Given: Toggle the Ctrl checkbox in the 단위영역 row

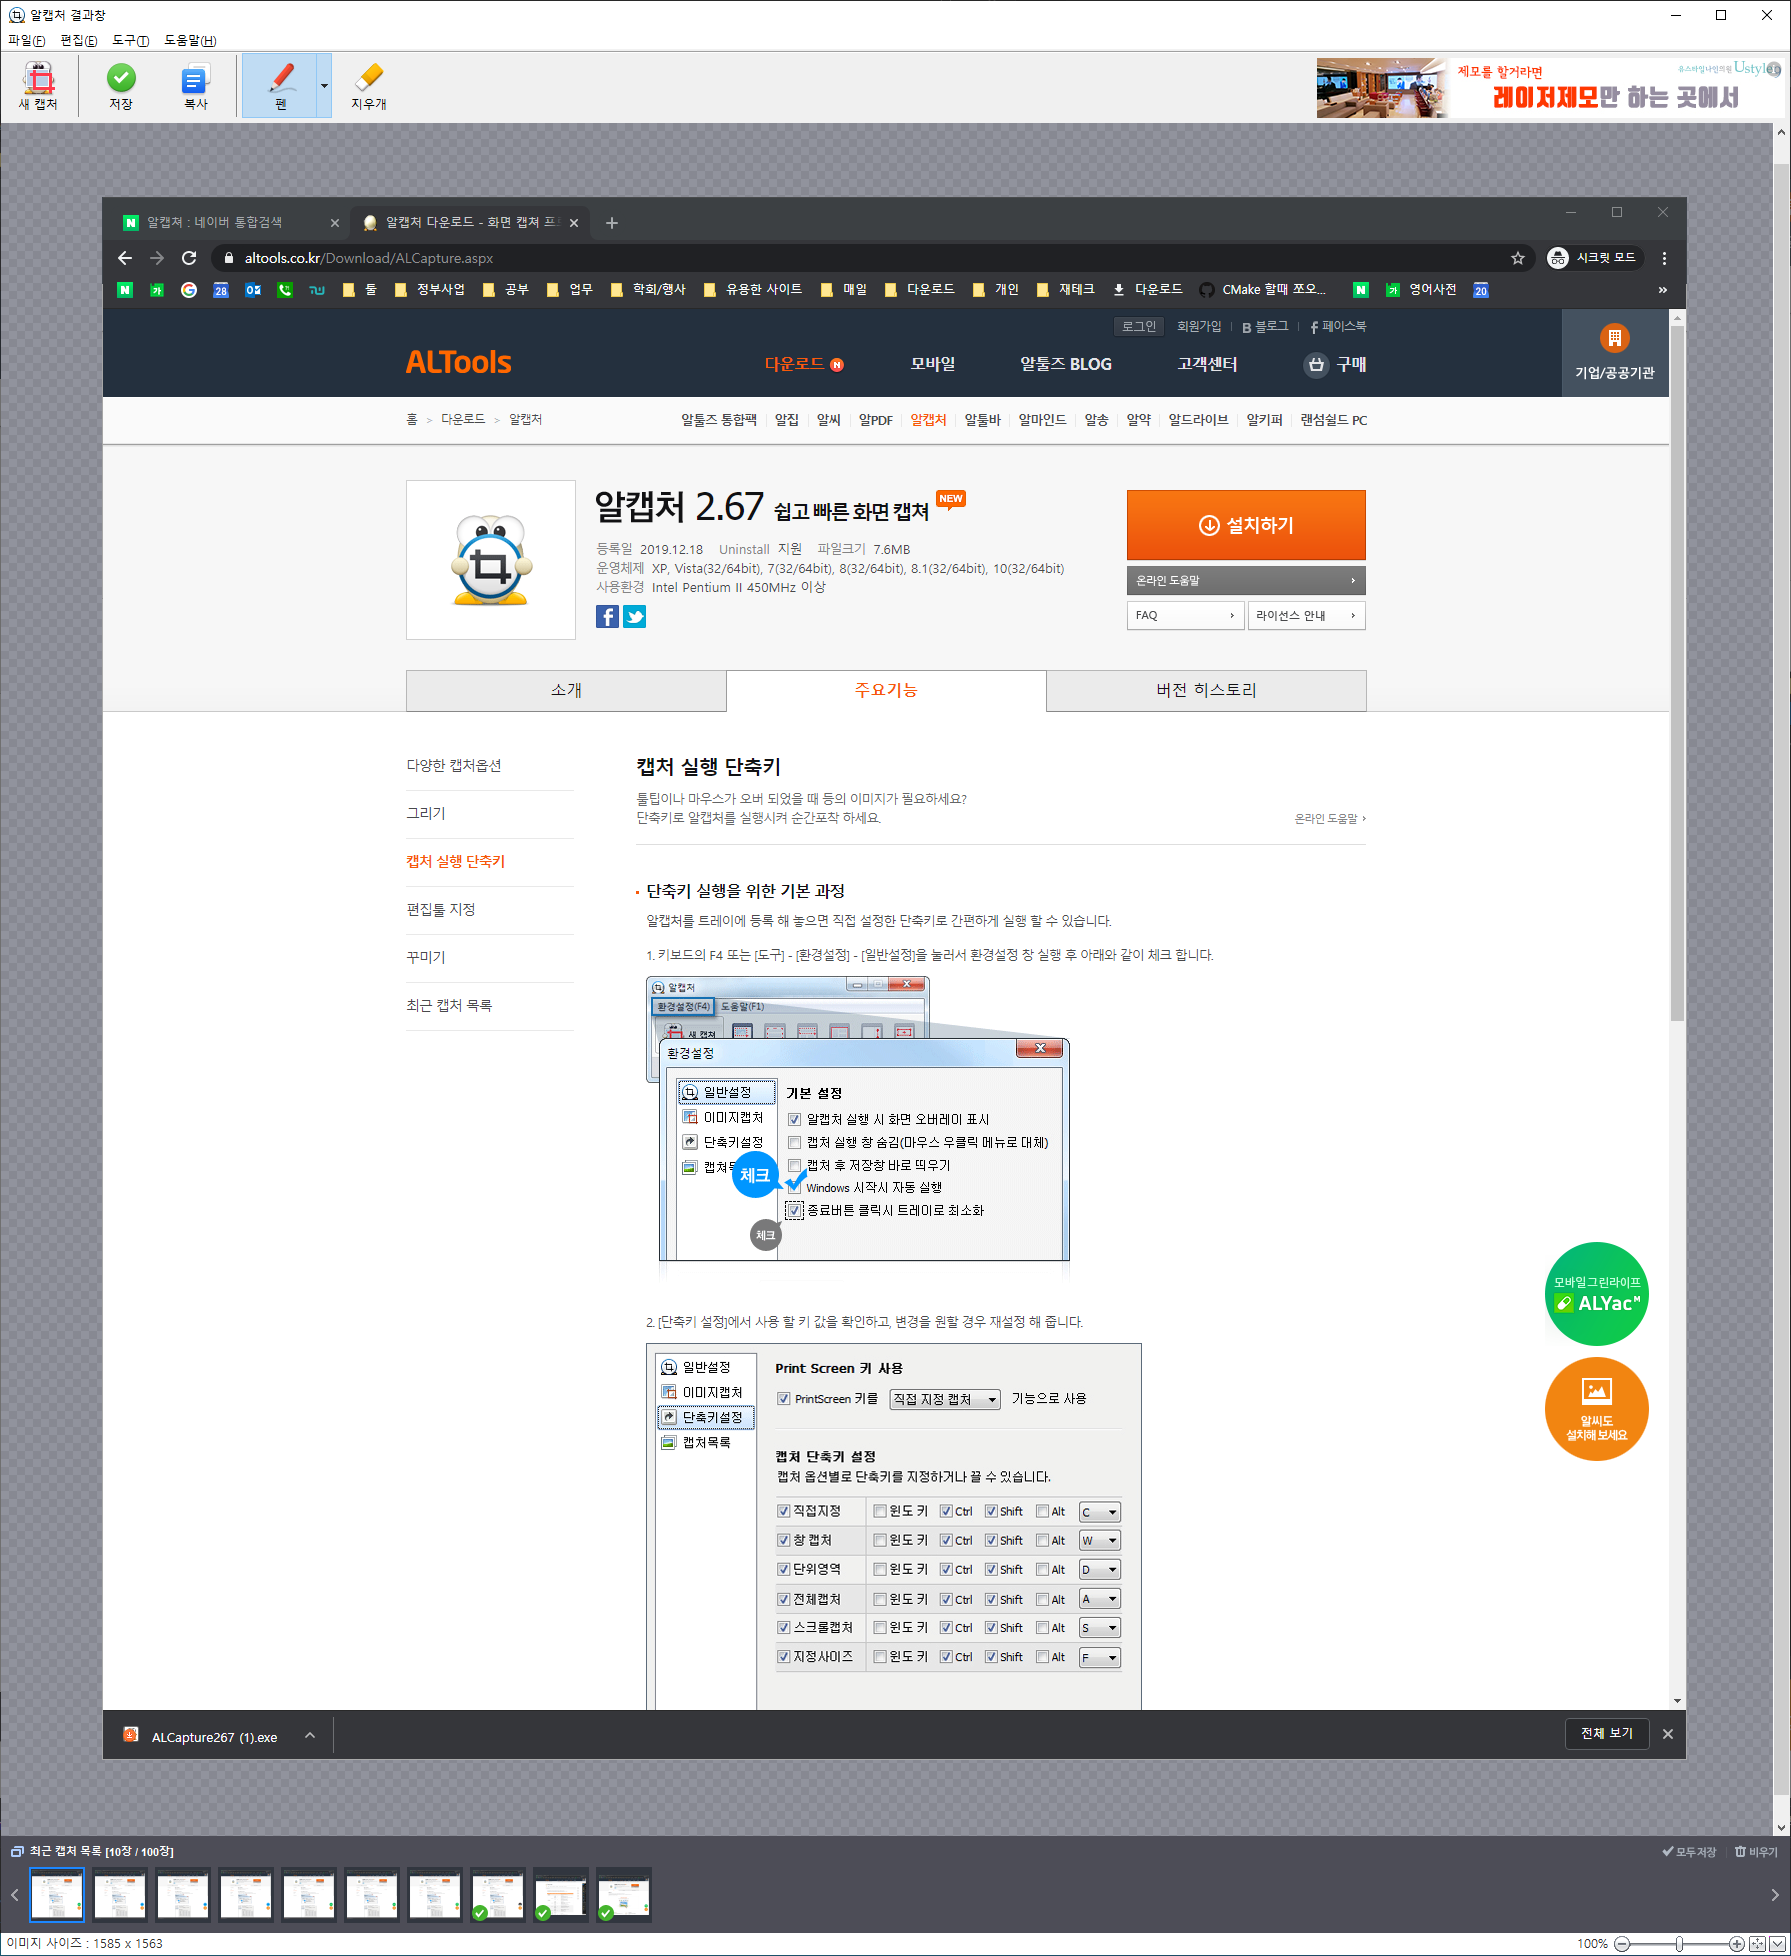Looking at the screenshot, I should pyautogui.click(x=946, y=1569).
